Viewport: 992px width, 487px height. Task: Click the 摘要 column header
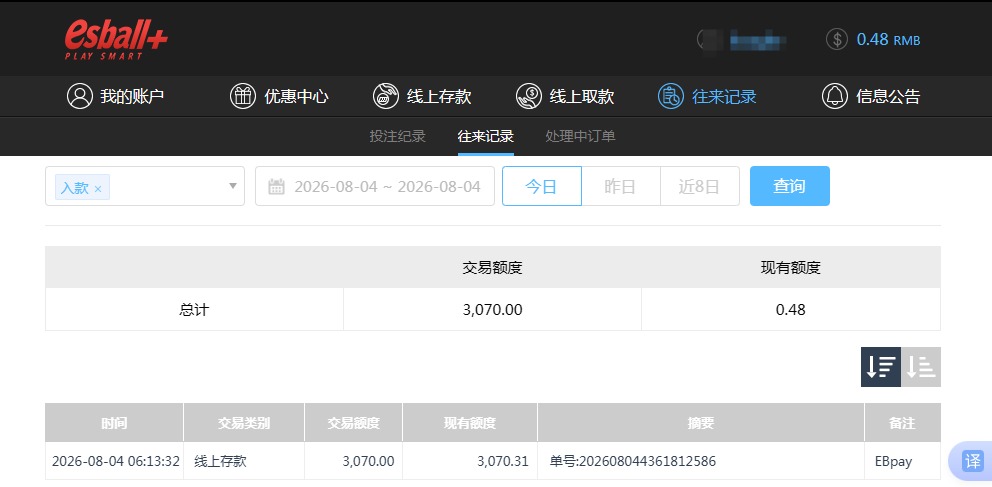coord(701,423)
